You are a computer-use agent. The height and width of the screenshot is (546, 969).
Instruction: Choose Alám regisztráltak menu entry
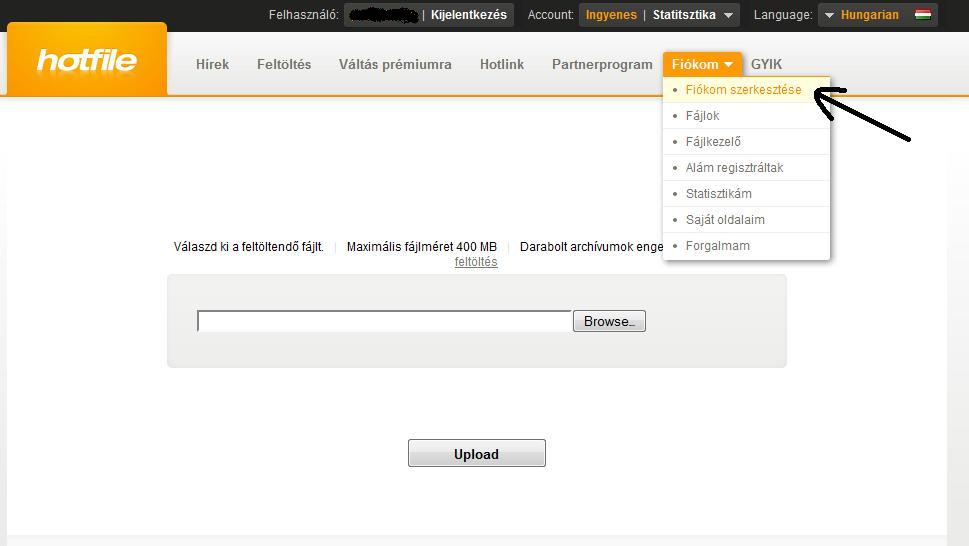746,167
